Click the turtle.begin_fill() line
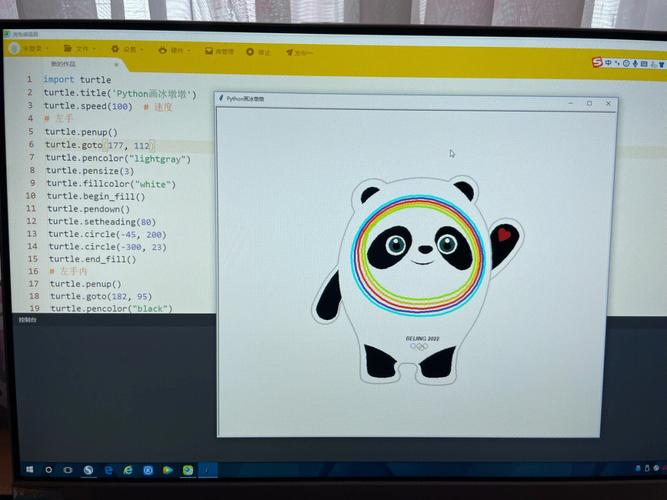Image resolution: width=667 pixels, height=500 pixels. [x=96, y=196]
